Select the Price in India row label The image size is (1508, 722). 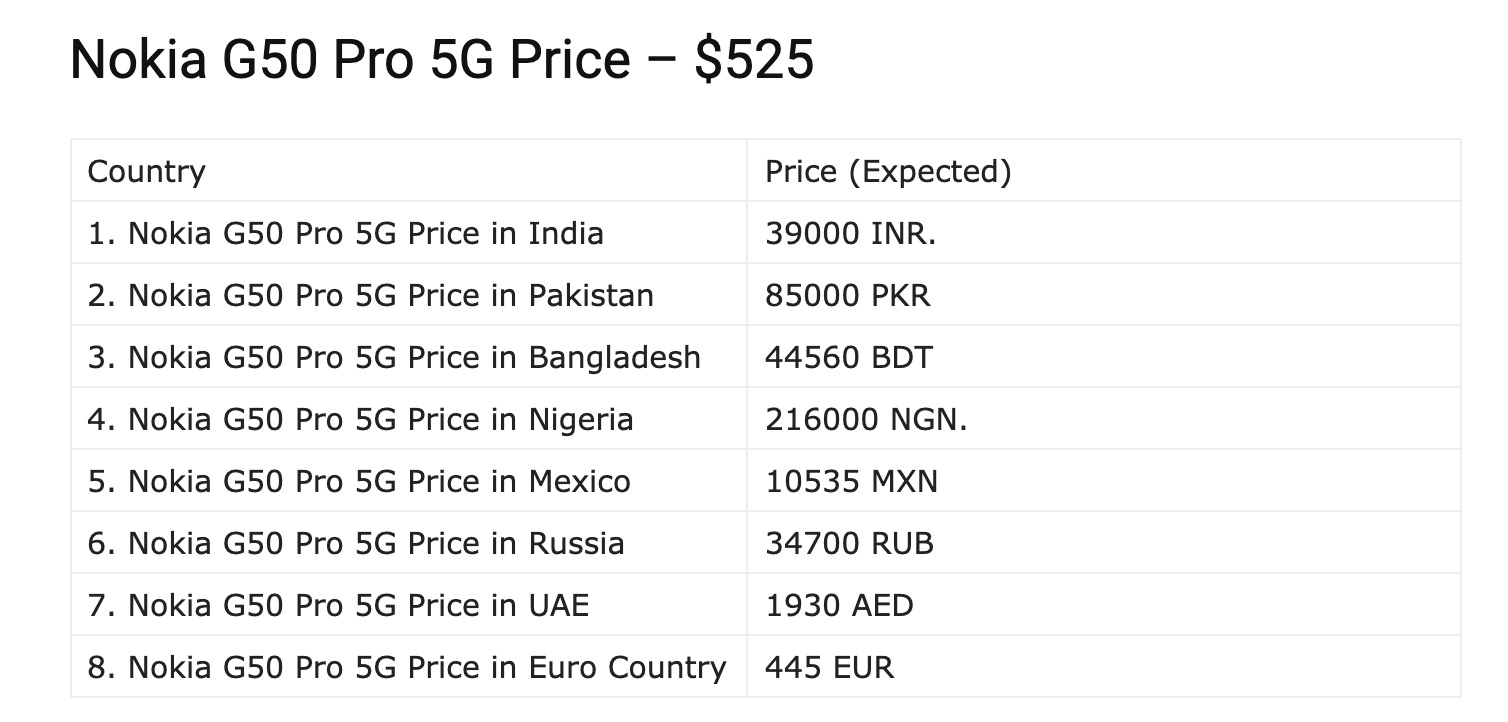(346, 234)
